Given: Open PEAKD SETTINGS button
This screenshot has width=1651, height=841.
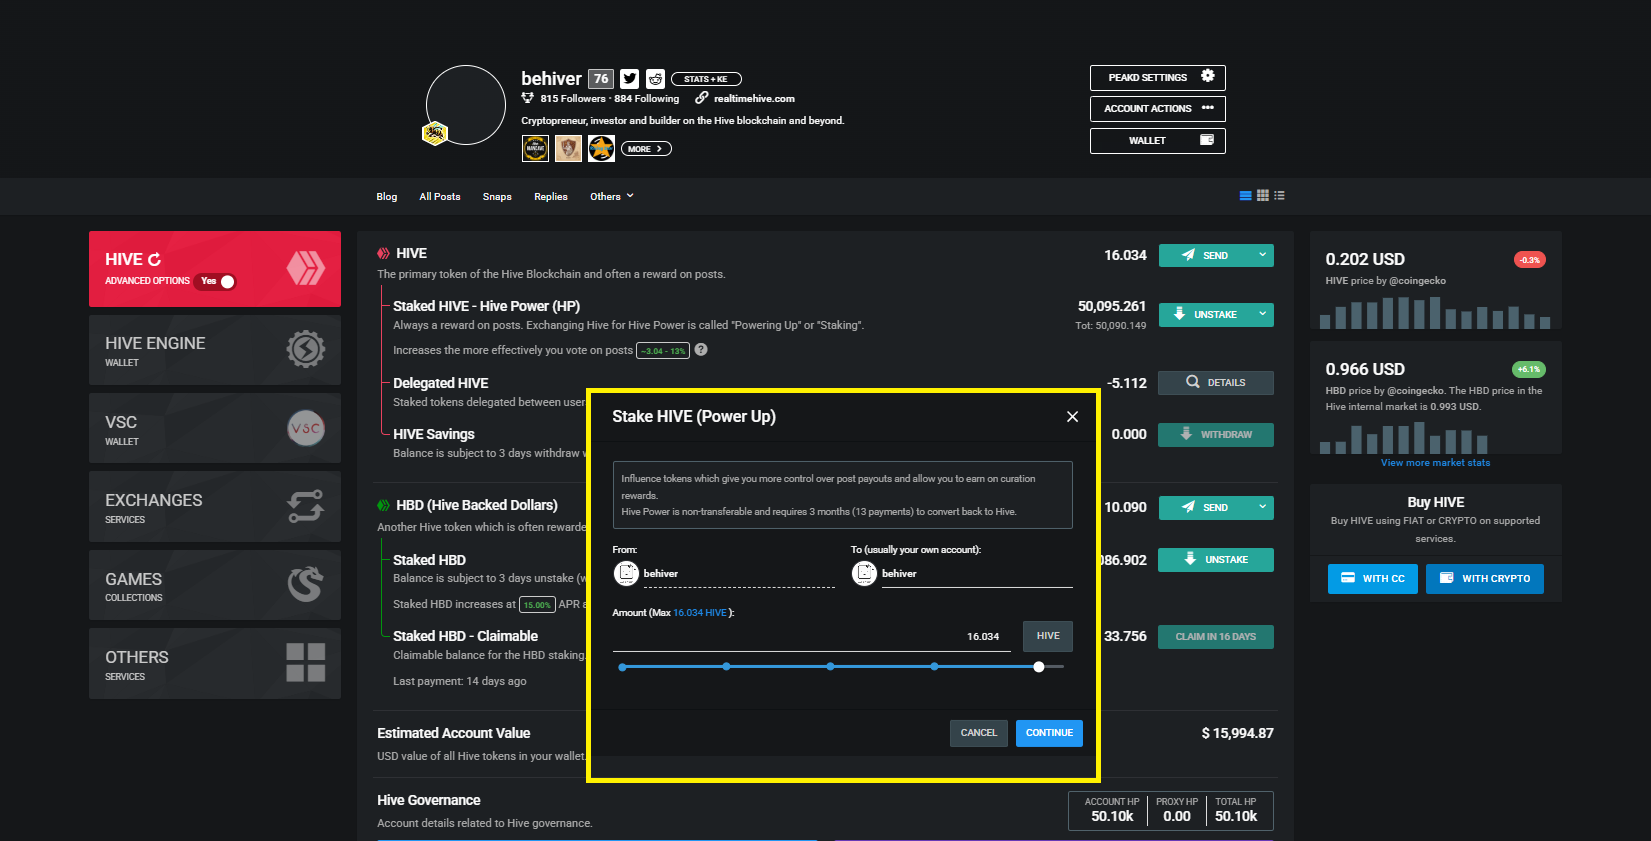Looking at the screenshot, I should (x=1158, y=78).
